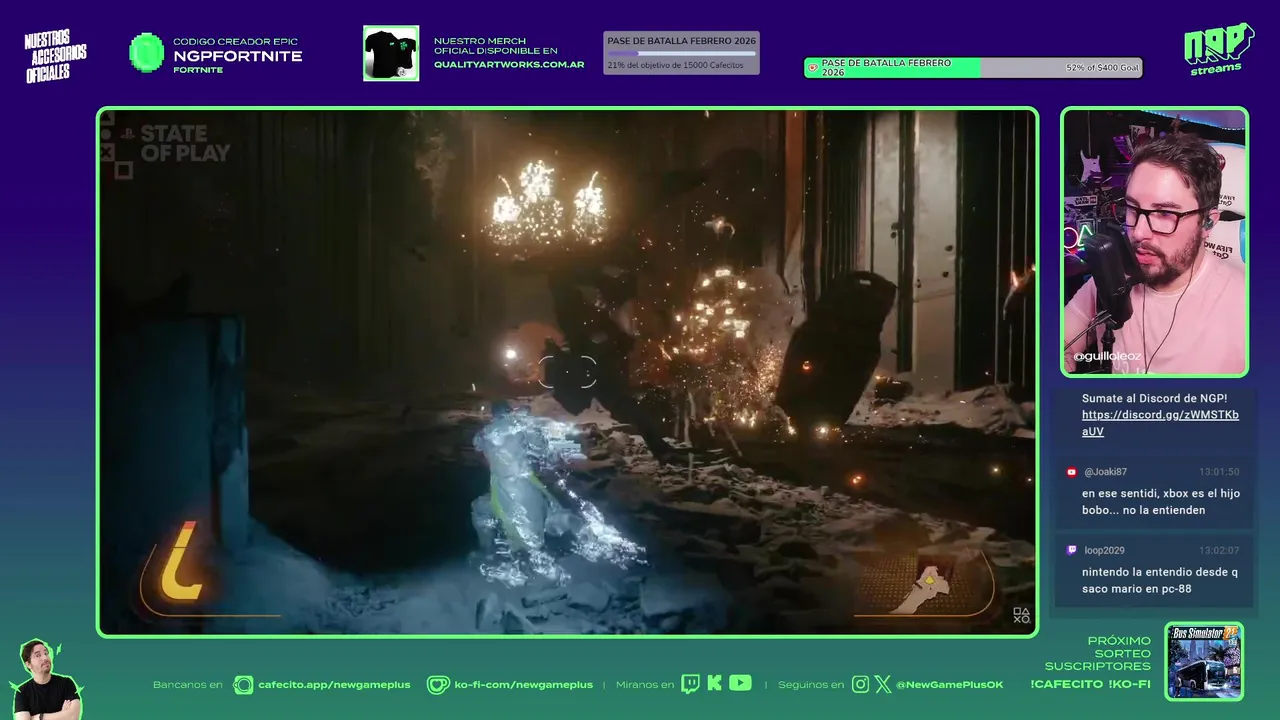Click the '!KO-FI' command text

(1130, 685)
